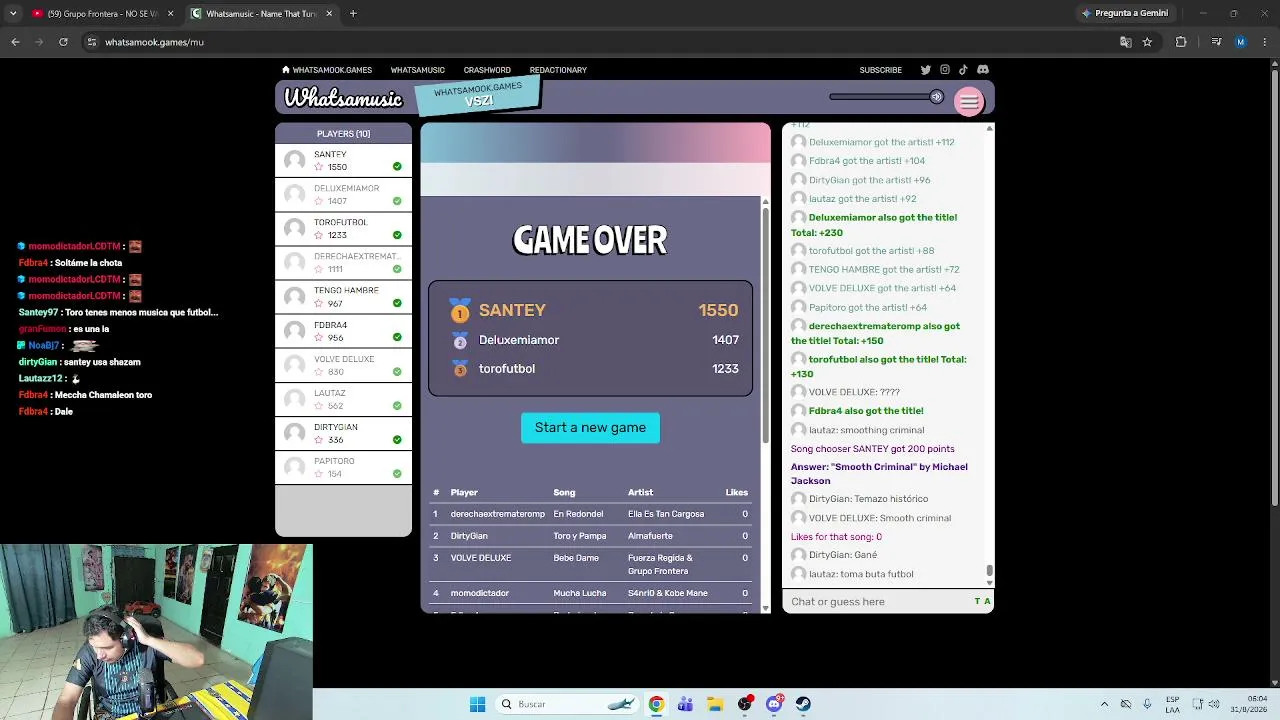Open REDACTIONARY in the site nav

pyautogui.click(x=558, y=70)
